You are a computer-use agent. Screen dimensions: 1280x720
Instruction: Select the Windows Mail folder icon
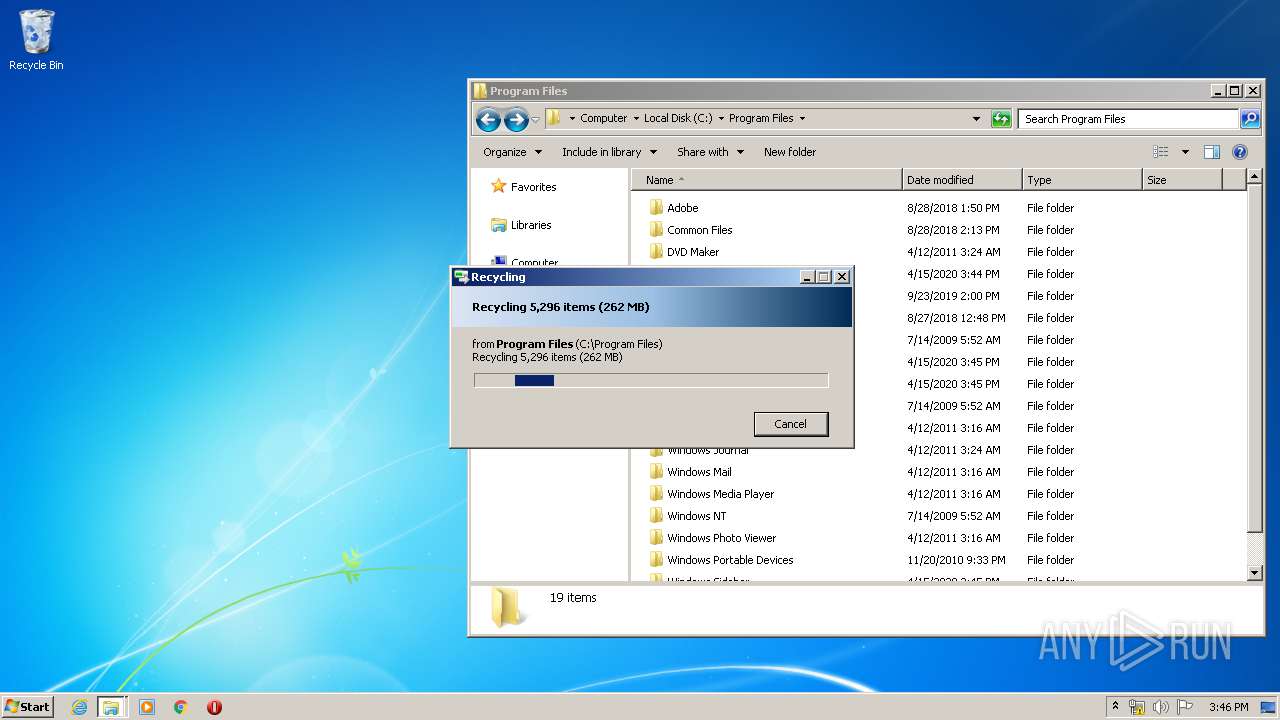pyautogui.click(x=656, y=472)
